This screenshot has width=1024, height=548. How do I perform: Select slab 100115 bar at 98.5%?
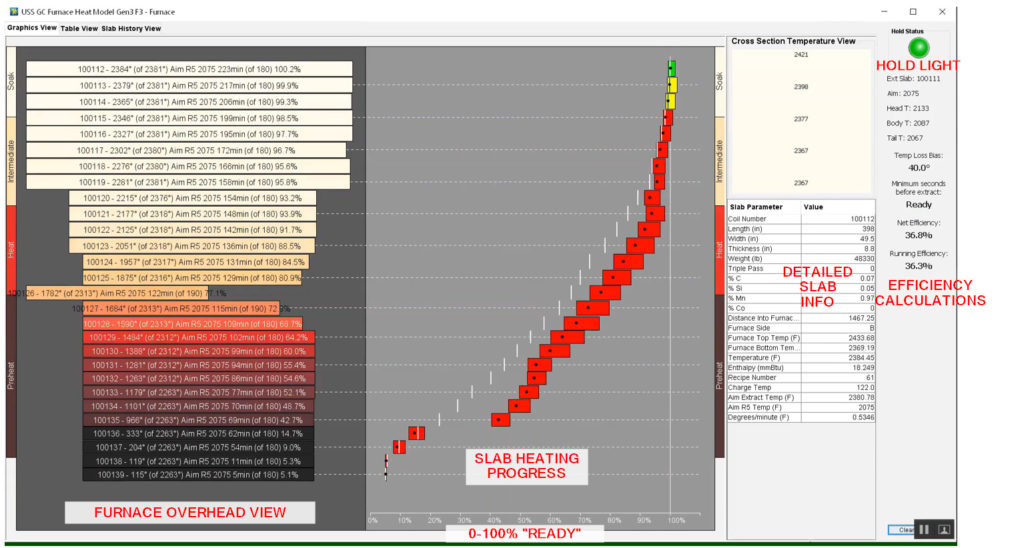(189, 118)
